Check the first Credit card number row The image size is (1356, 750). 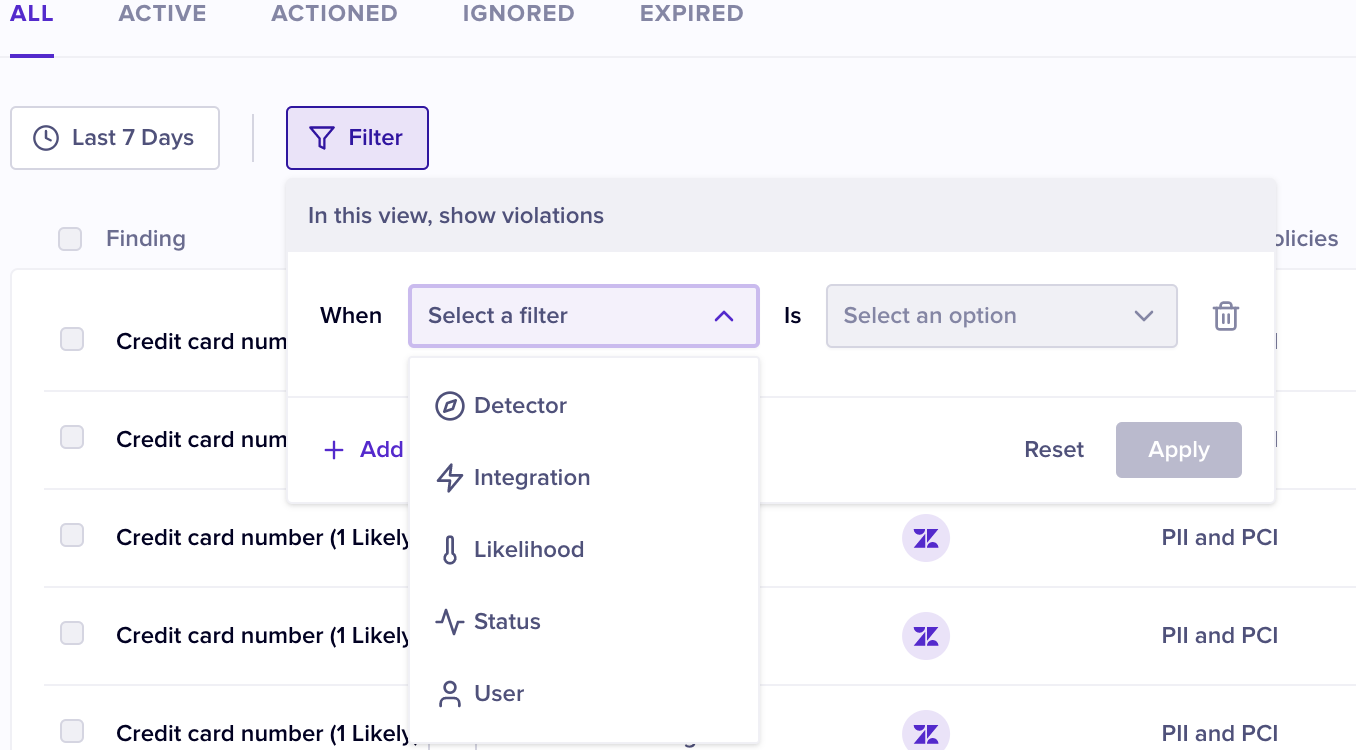tap(72, 340)
